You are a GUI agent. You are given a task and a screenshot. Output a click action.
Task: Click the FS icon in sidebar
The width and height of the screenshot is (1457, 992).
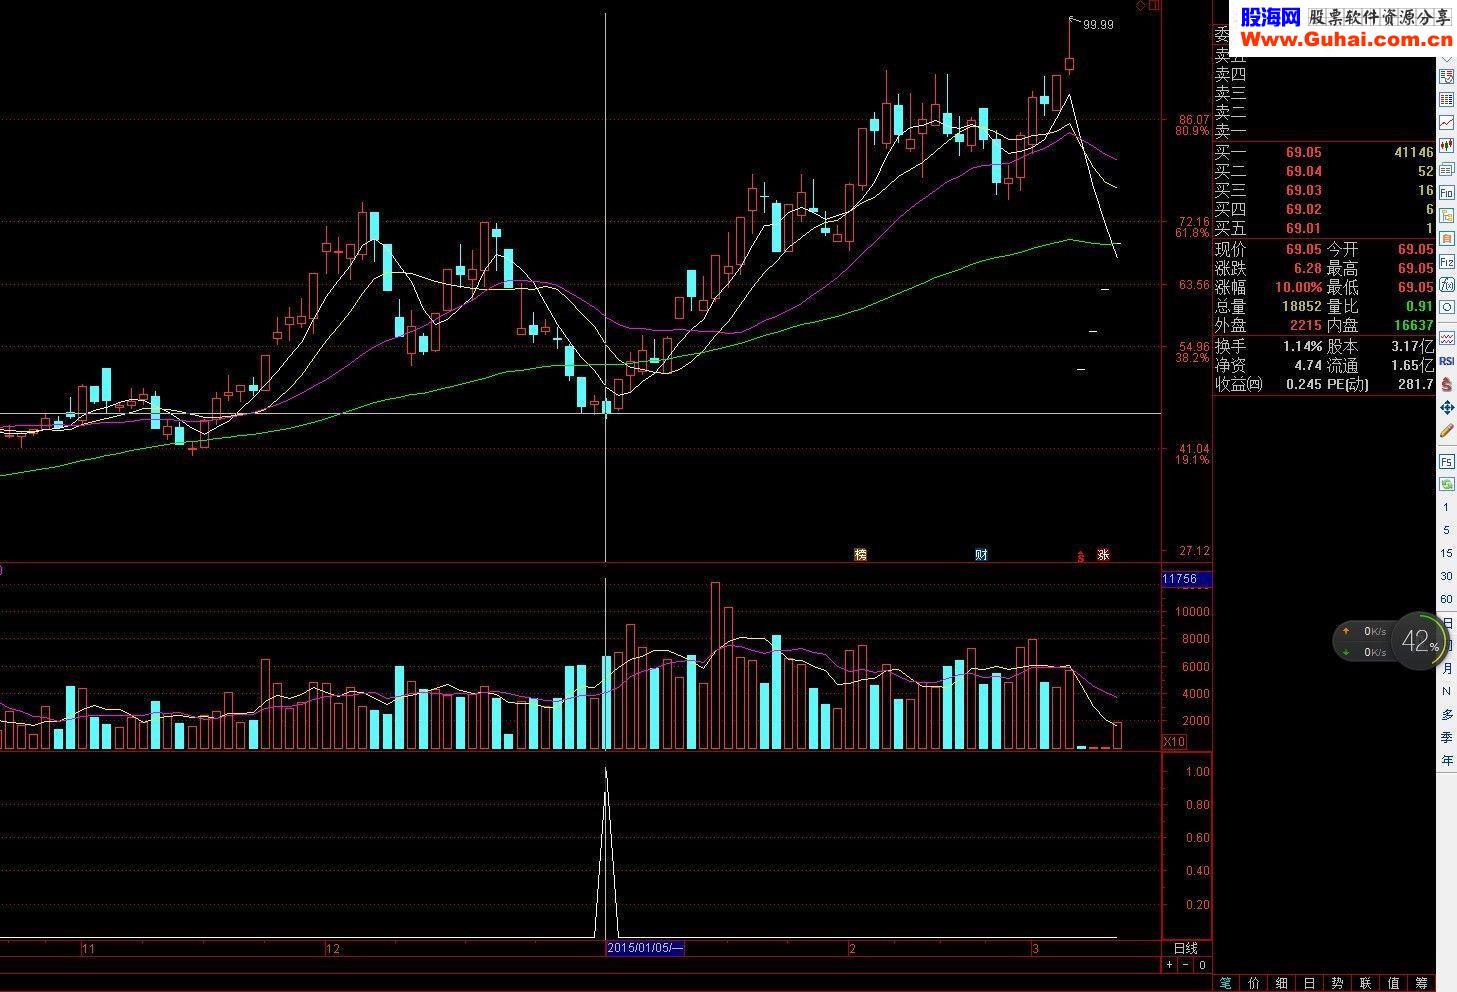point(1447,461)
